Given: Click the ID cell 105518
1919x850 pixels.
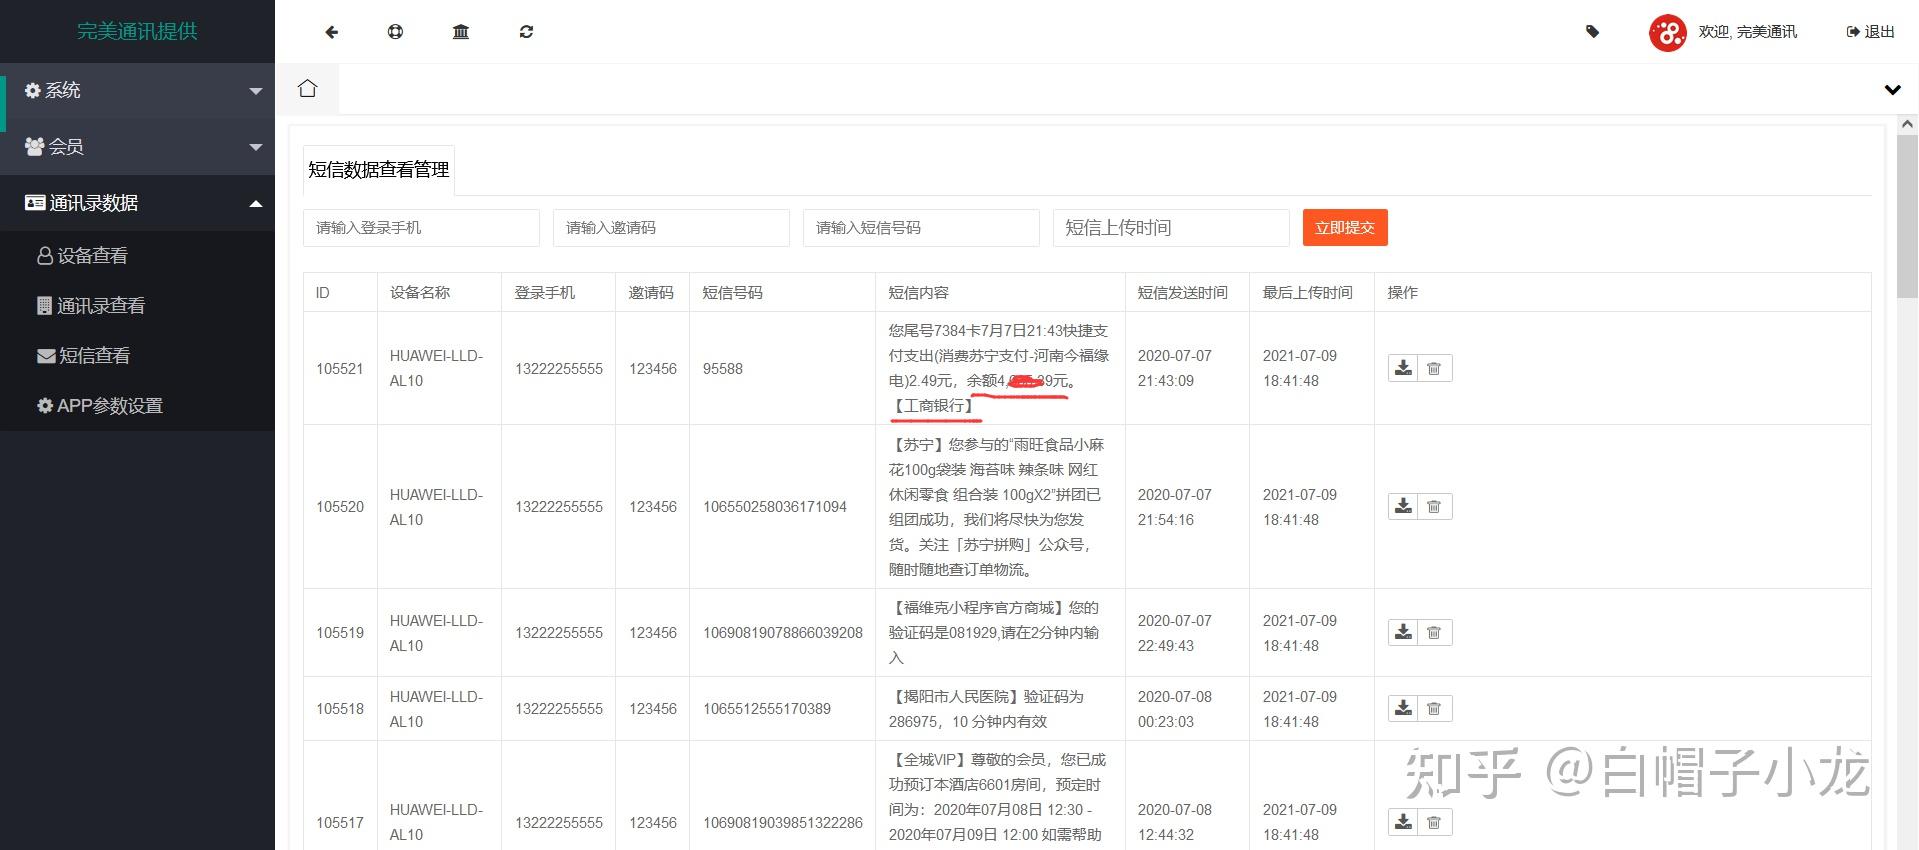Looking at the screenshot, I should pos(340,709).
